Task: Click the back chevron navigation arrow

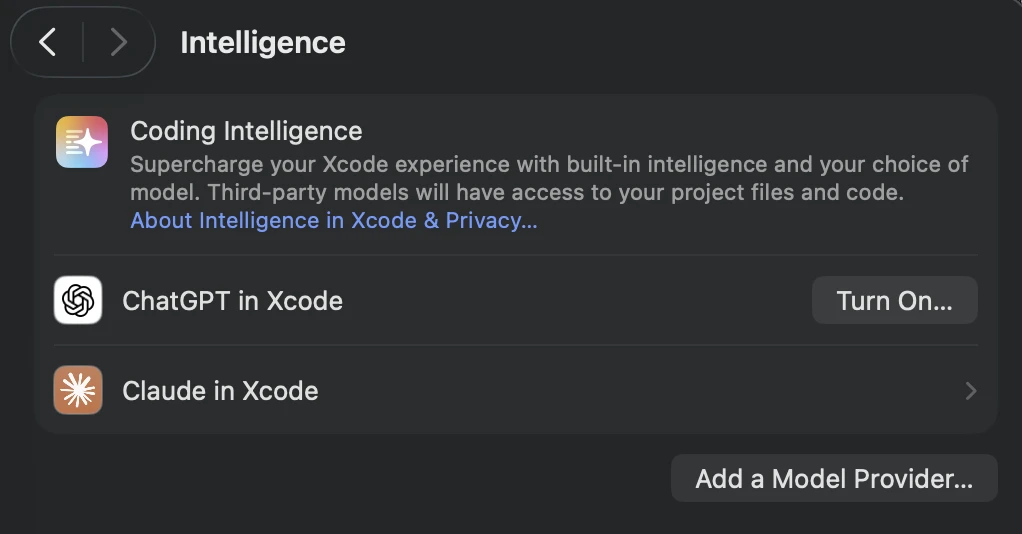Action: 47,42
